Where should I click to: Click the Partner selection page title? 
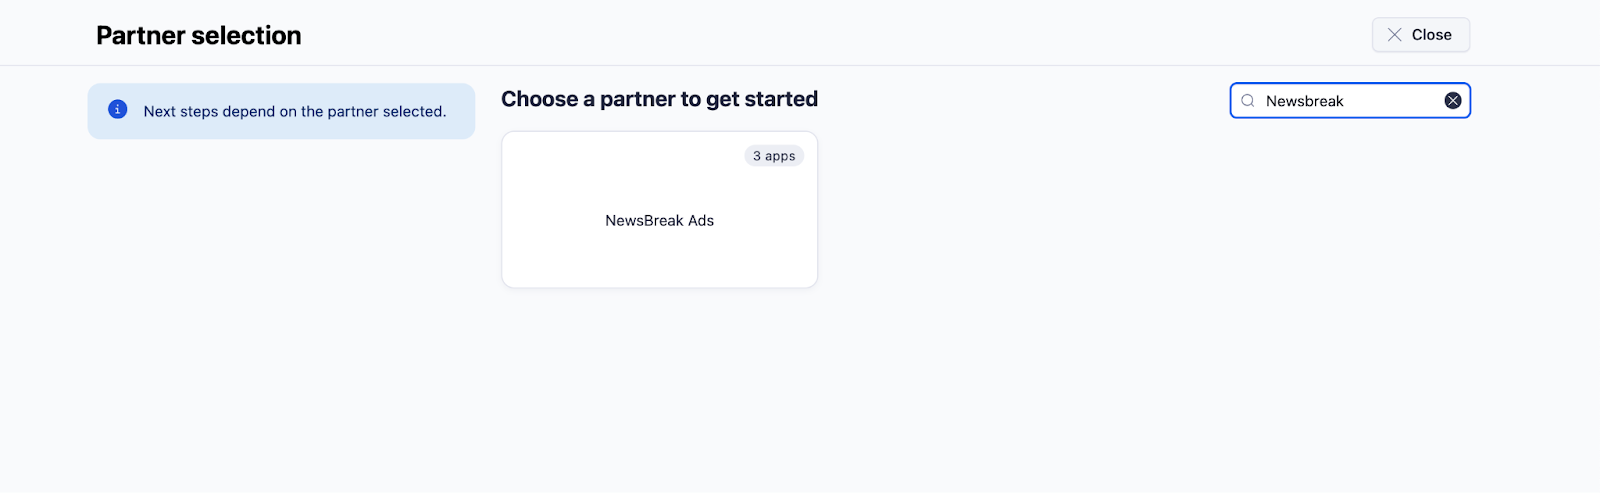click(x=199, y=36)
